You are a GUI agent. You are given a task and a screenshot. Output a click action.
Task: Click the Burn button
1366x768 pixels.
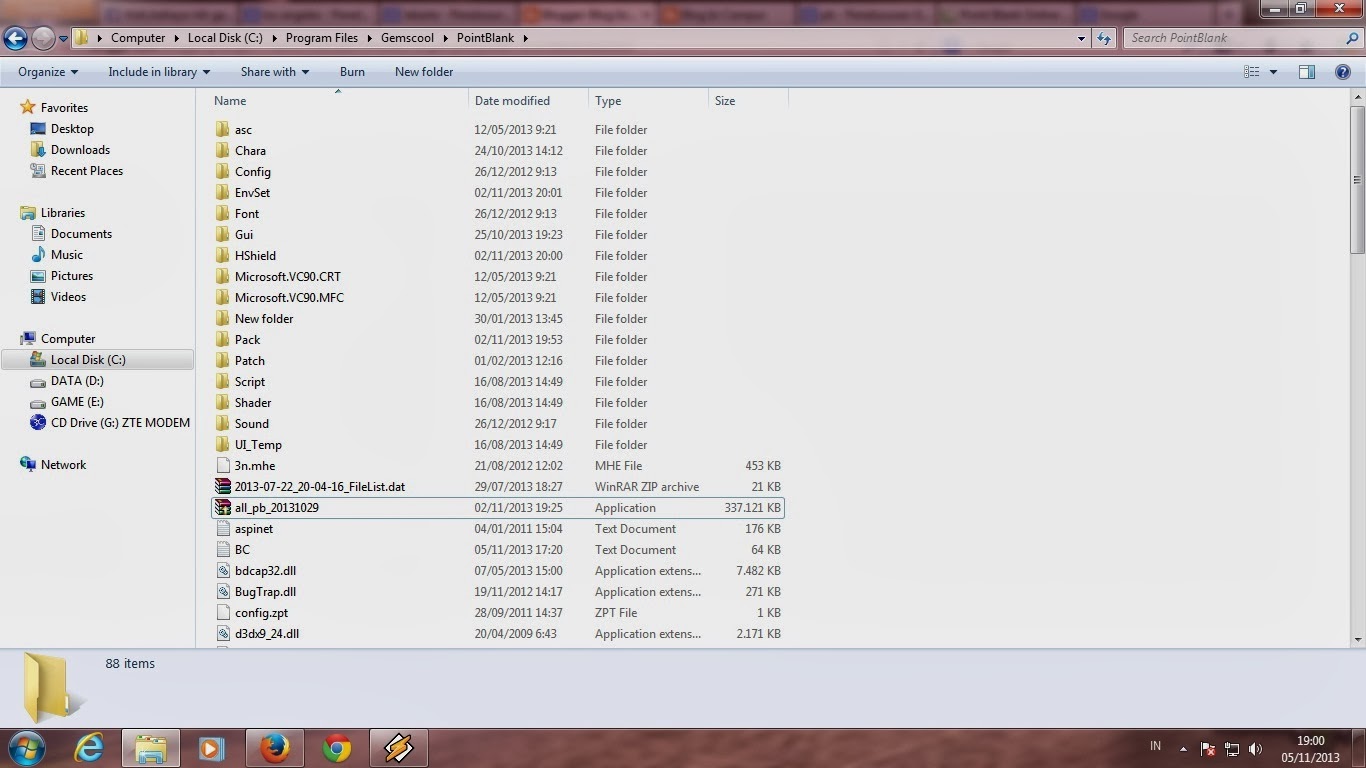tap(352, 72)
